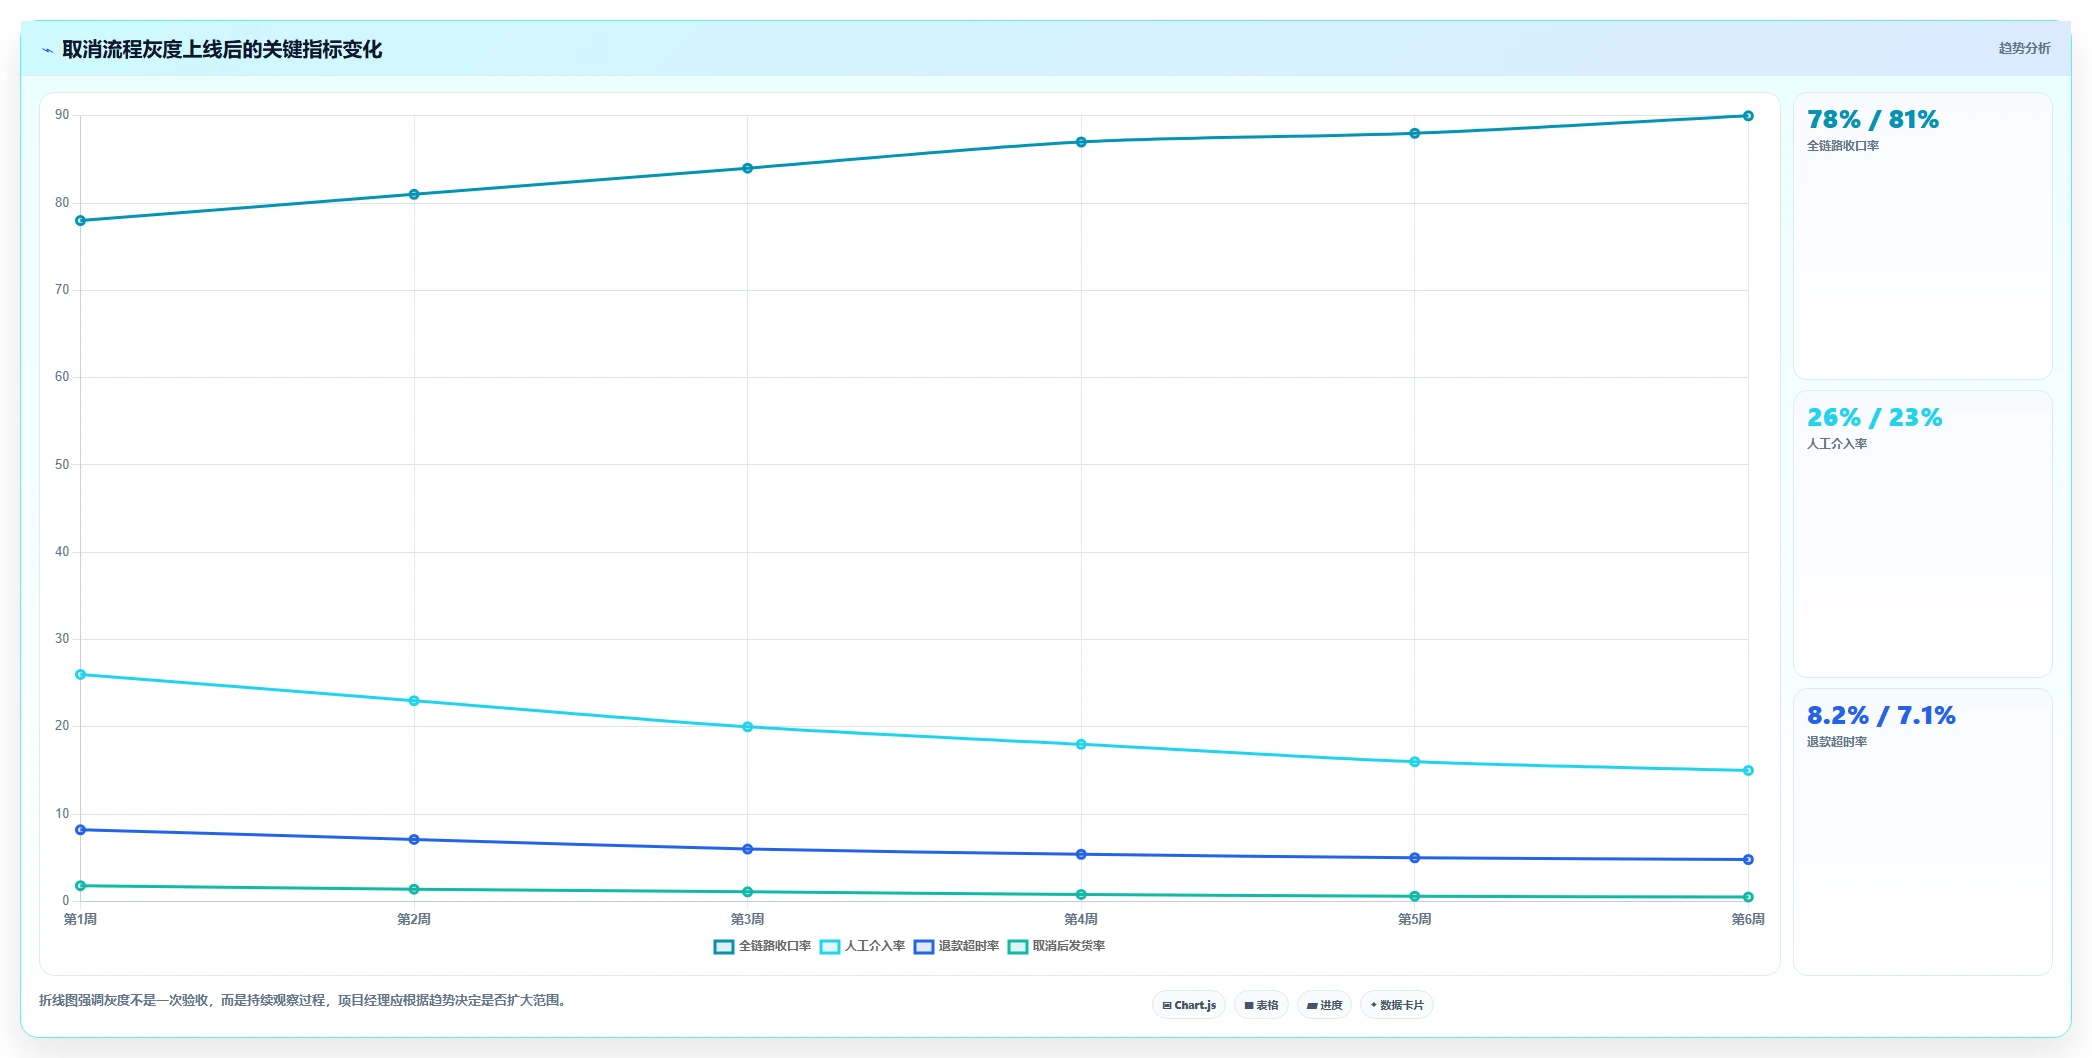The height and width of the screenshot is (1058, 2092).
Task: Click the 50 y-axis tick label
Action: (62, 464)
